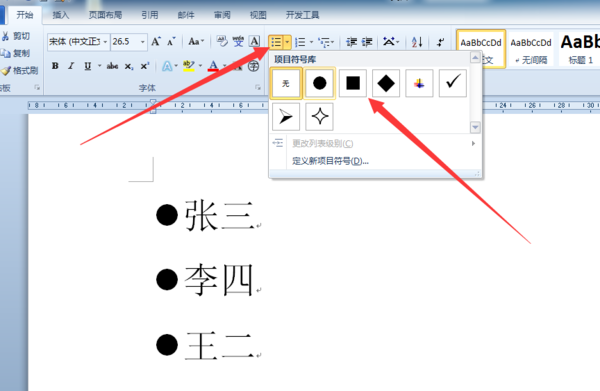Click the sort A-Z icon
The height and width of the screenshot is (391, 600).
point(417,42)
